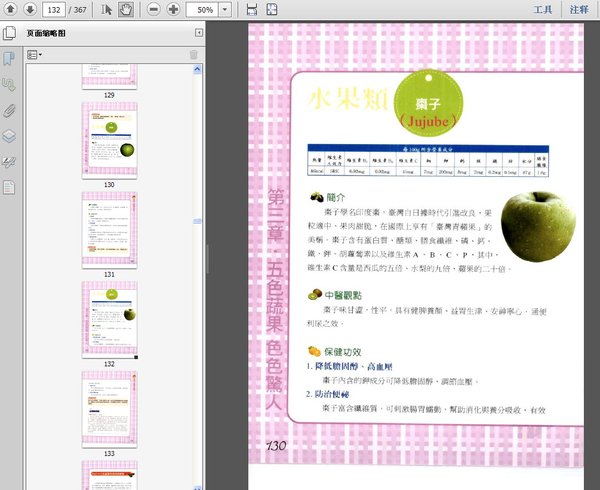600x490 pixels.
Task: Delete selected page using the trash icon
Action: pyautogui.click(x=193, y=54)
